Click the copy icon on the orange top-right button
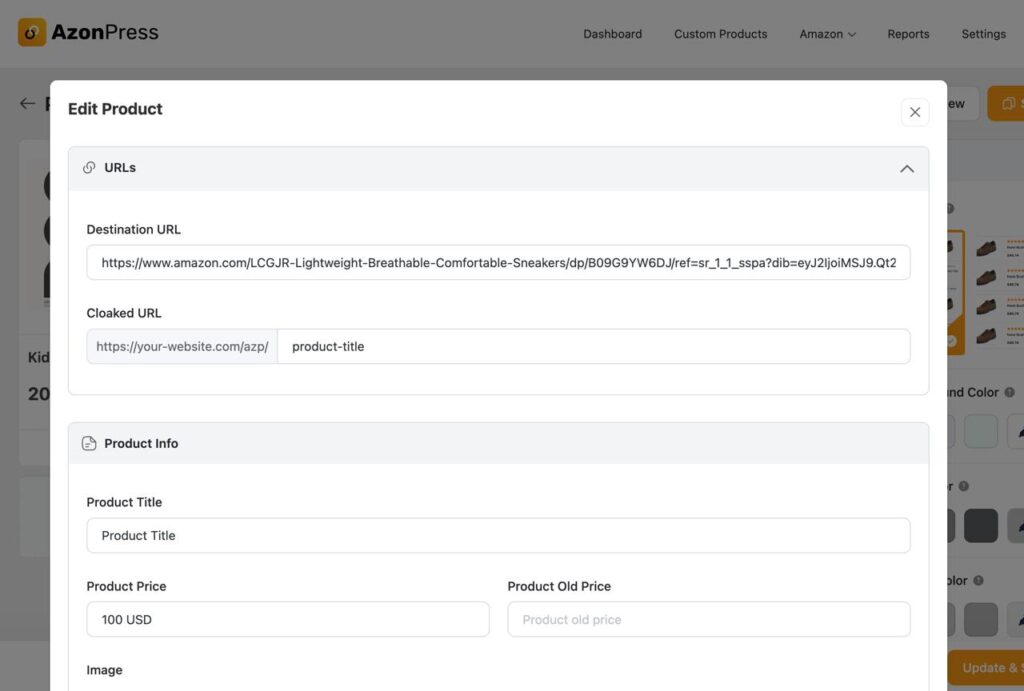 1006,103
